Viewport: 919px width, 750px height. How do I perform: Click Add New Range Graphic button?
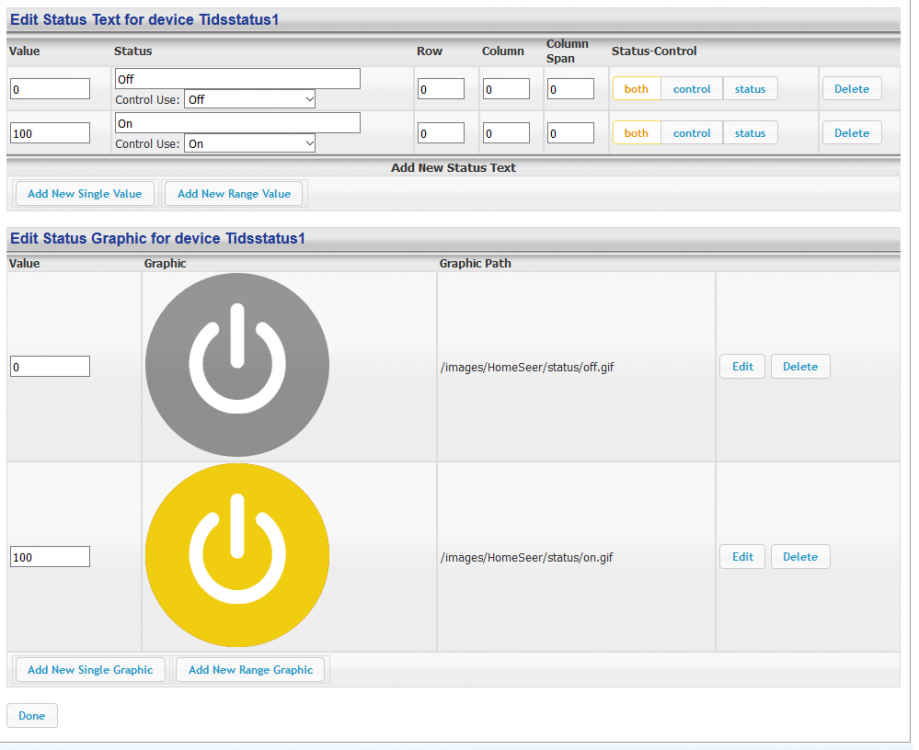251,670
